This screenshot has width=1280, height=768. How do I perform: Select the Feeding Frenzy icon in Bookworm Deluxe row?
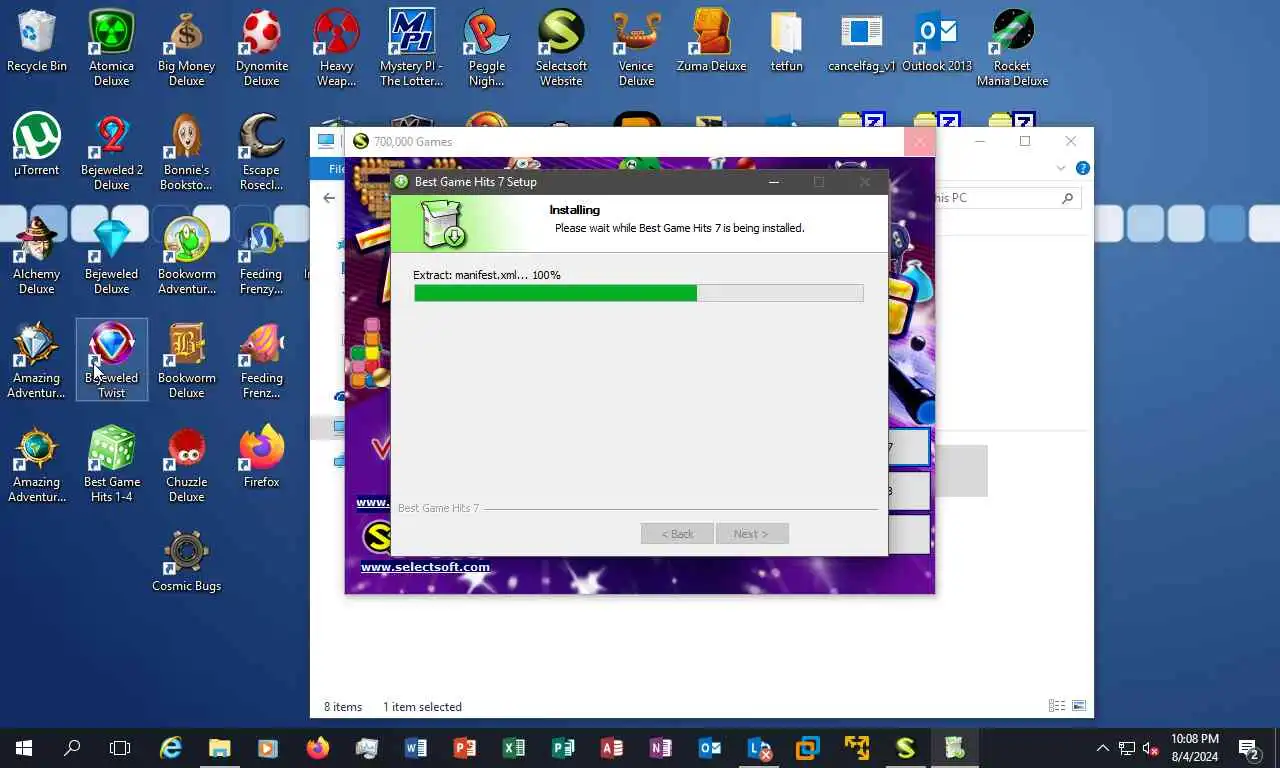[261, 360]
